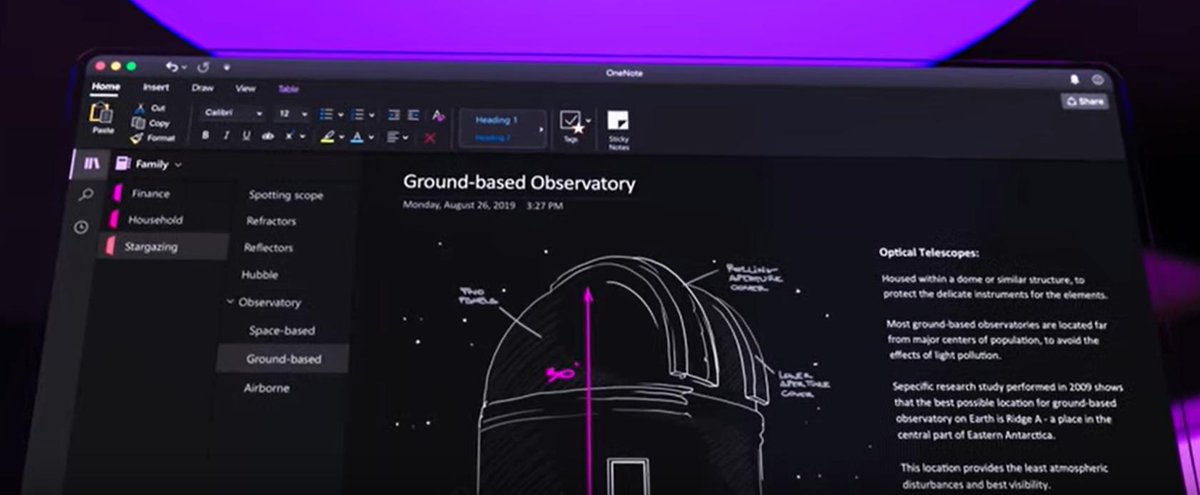Click the Ground-based Observatory page title
This screenshot has height=495, width=1200.
[519, 183]
